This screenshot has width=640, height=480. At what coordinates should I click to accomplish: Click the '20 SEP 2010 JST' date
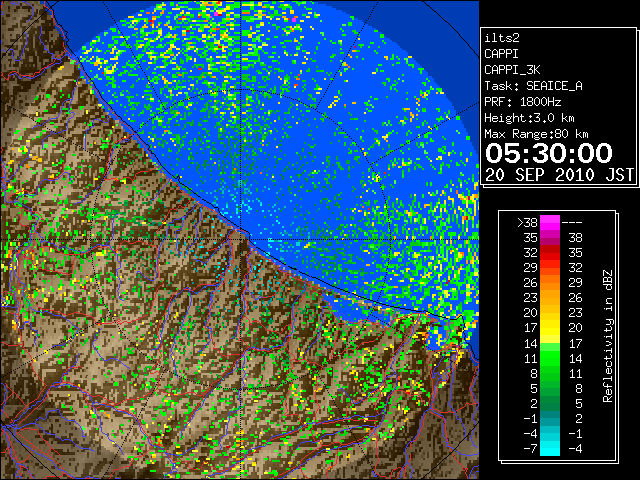click(x=559, y=175)
